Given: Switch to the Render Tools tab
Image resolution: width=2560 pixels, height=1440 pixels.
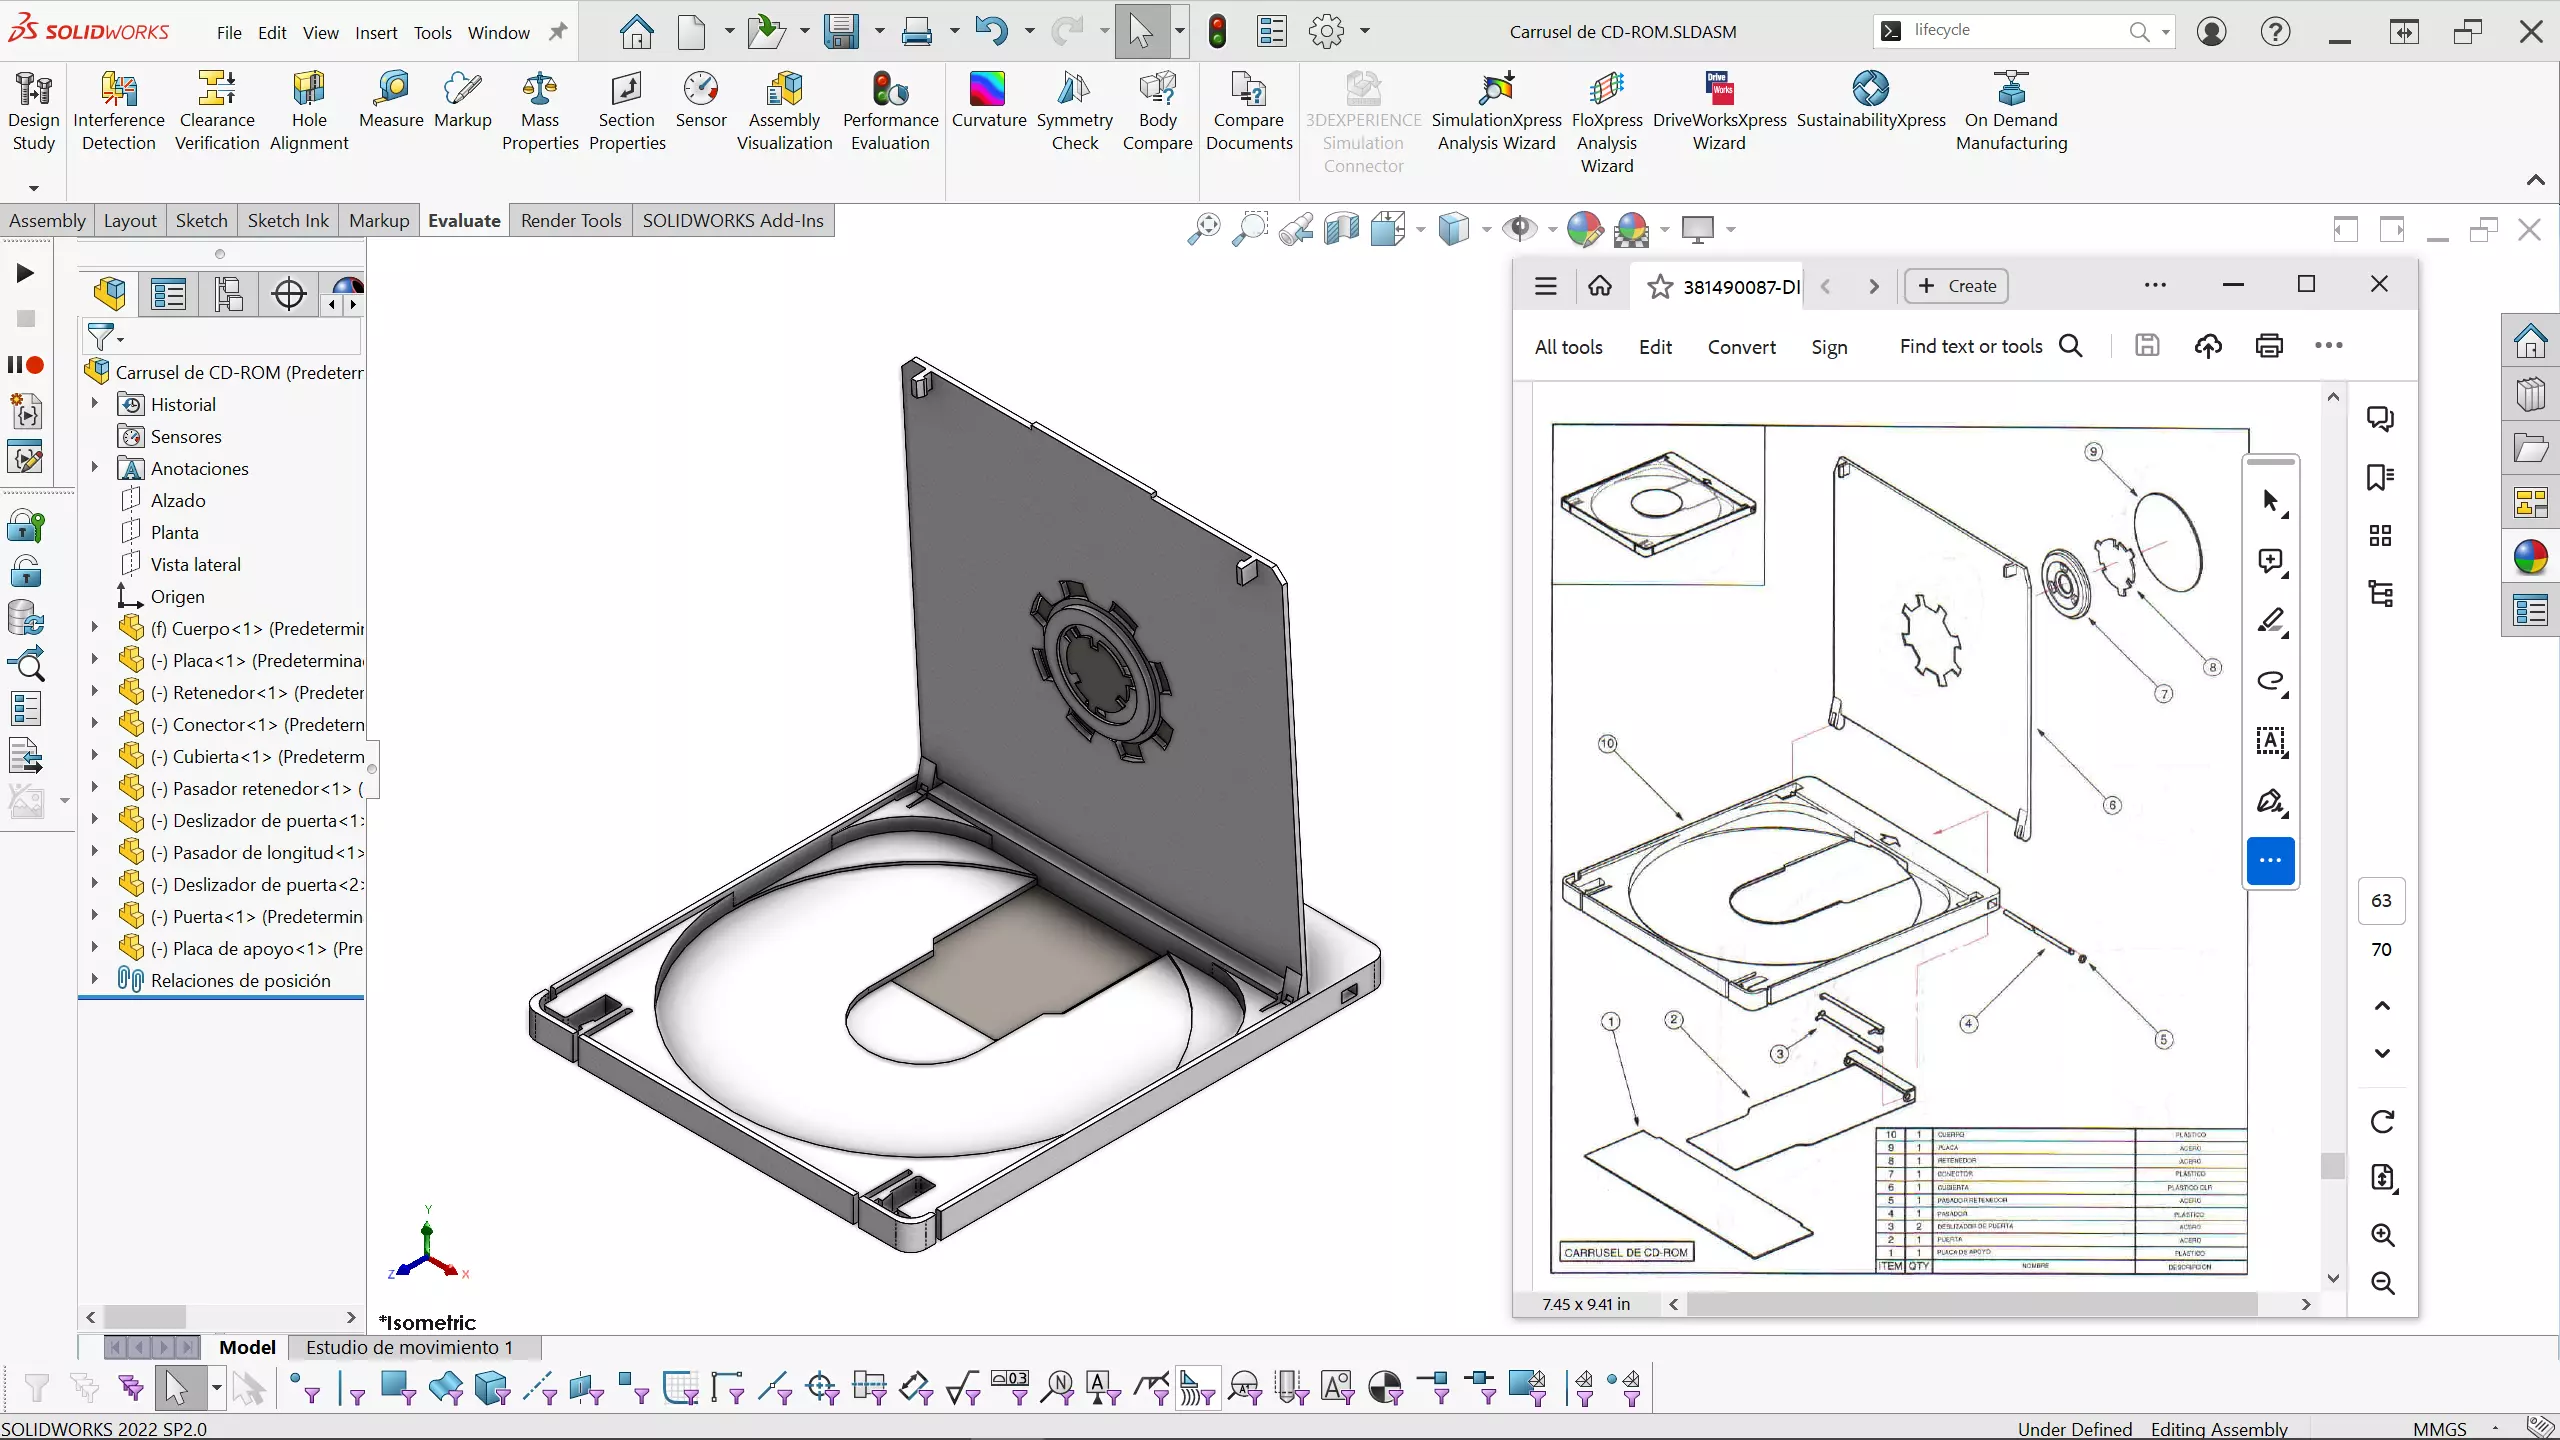Looking at the screenshot, I should pos(570,220).
